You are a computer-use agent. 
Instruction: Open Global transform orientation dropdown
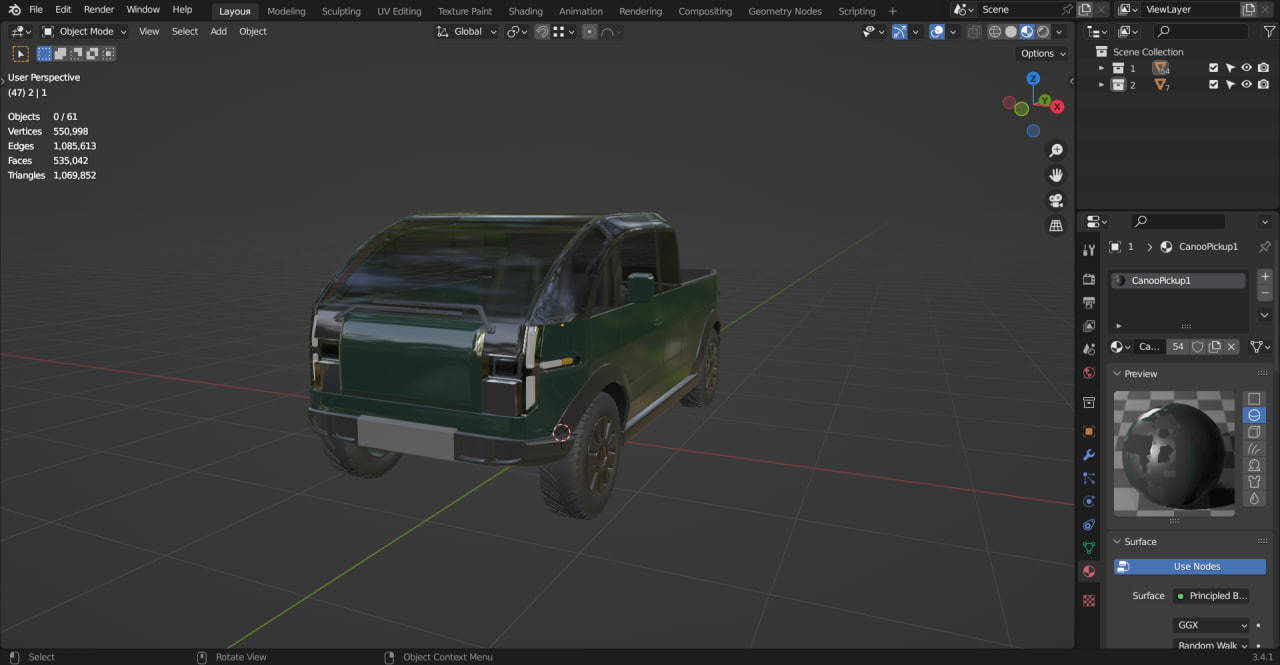(x=466, y=31)
